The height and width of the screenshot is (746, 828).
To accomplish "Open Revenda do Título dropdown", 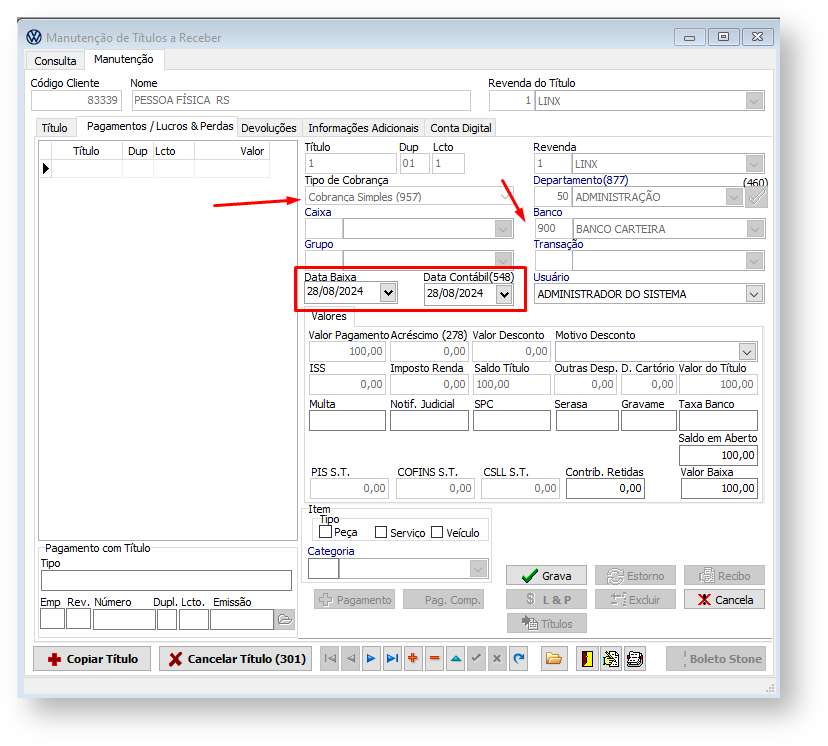I will click(x=755, y=101).
